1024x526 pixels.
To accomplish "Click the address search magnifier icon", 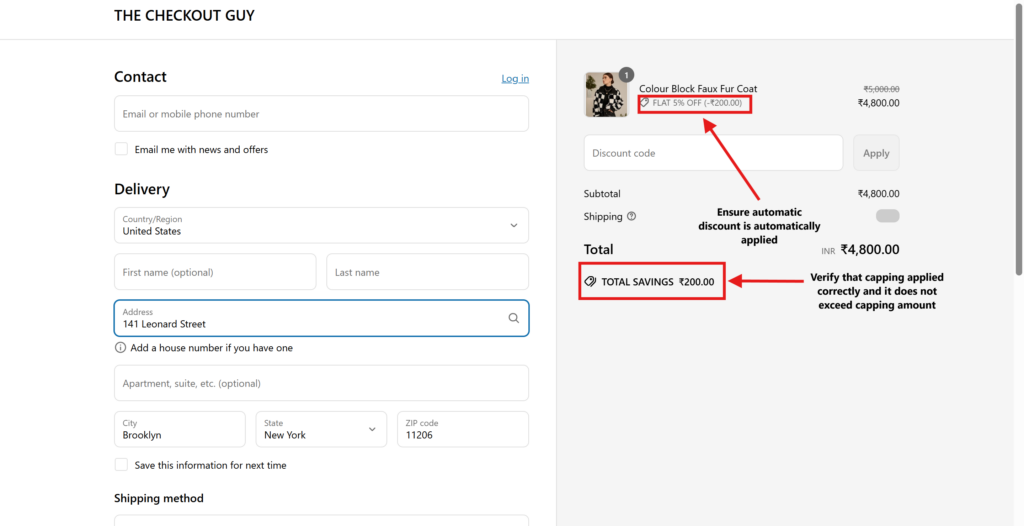I will pos(513,318).
